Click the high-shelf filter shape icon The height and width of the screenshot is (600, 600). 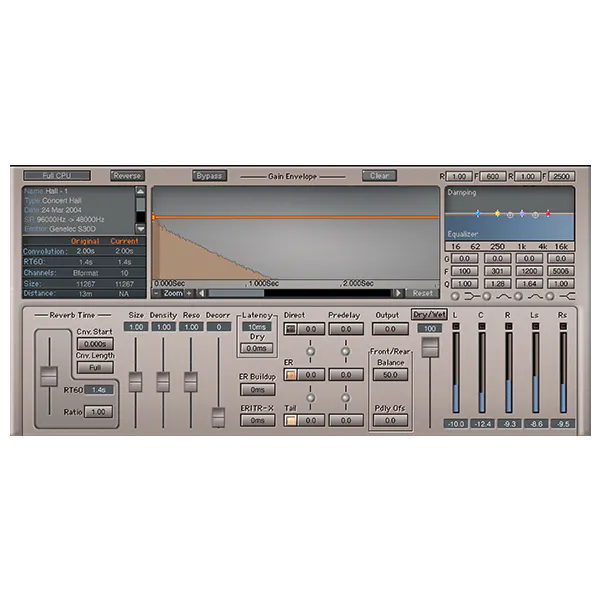567,296
